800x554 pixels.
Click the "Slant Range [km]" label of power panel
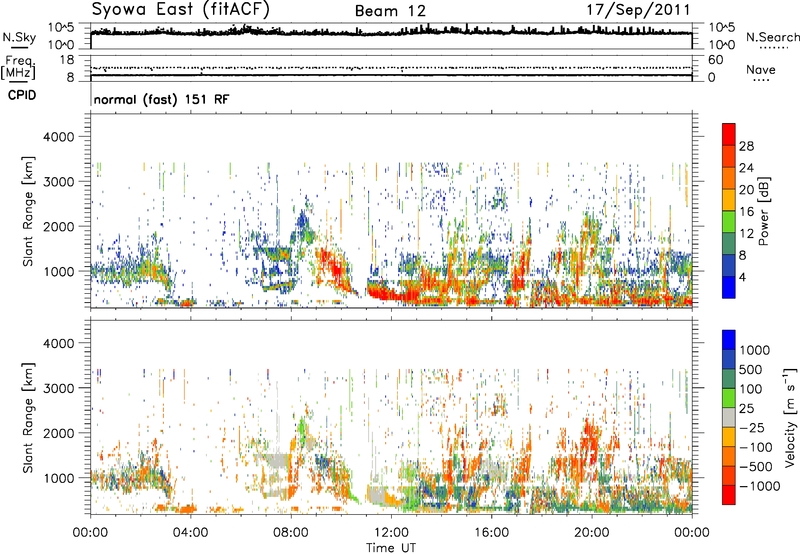coord(28,211)
